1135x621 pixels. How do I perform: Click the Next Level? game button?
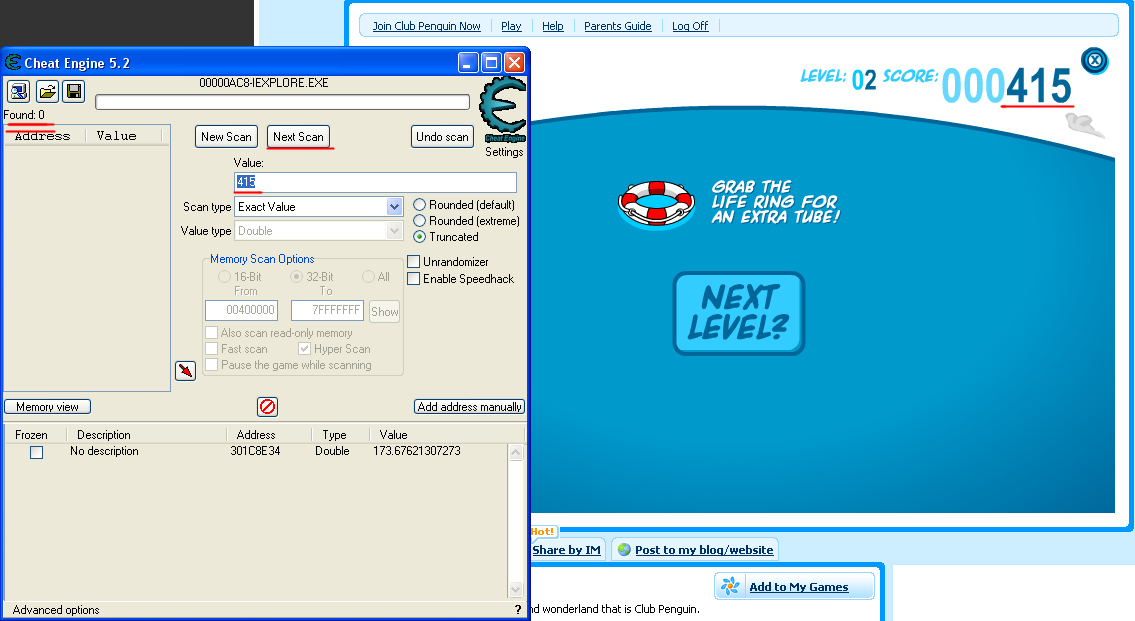738,313
